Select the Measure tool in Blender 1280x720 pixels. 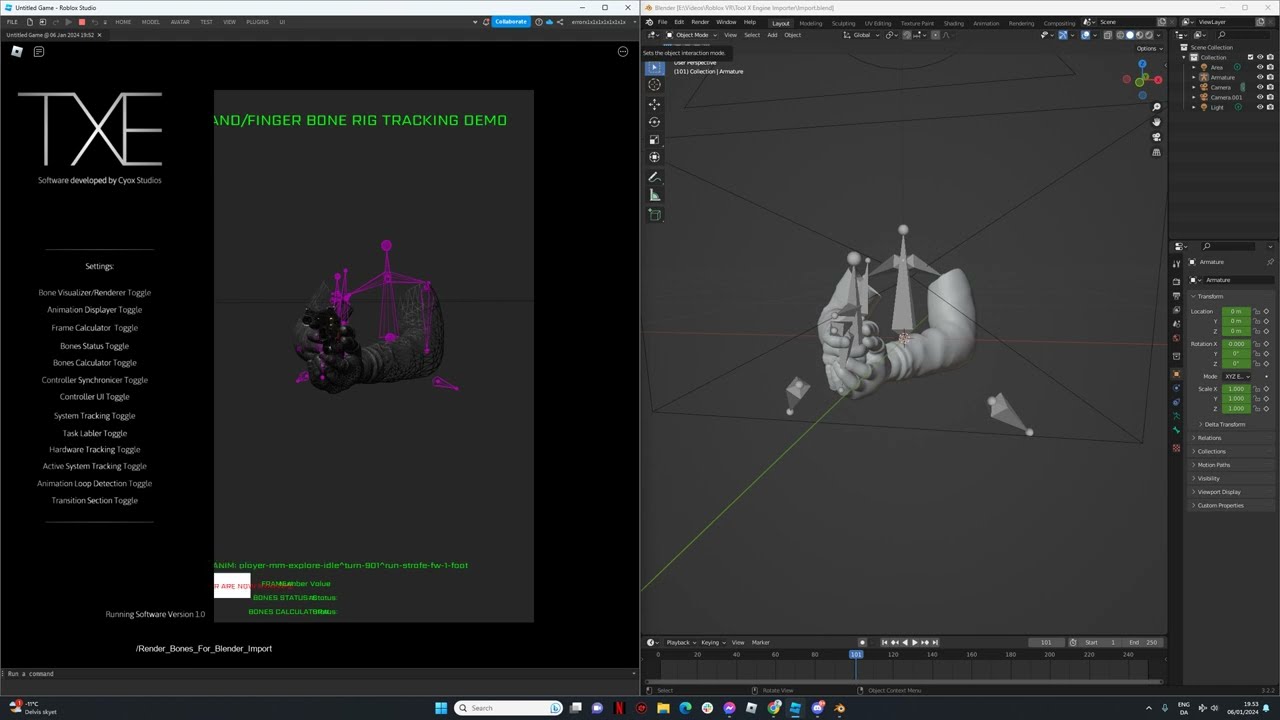point(654,195)
